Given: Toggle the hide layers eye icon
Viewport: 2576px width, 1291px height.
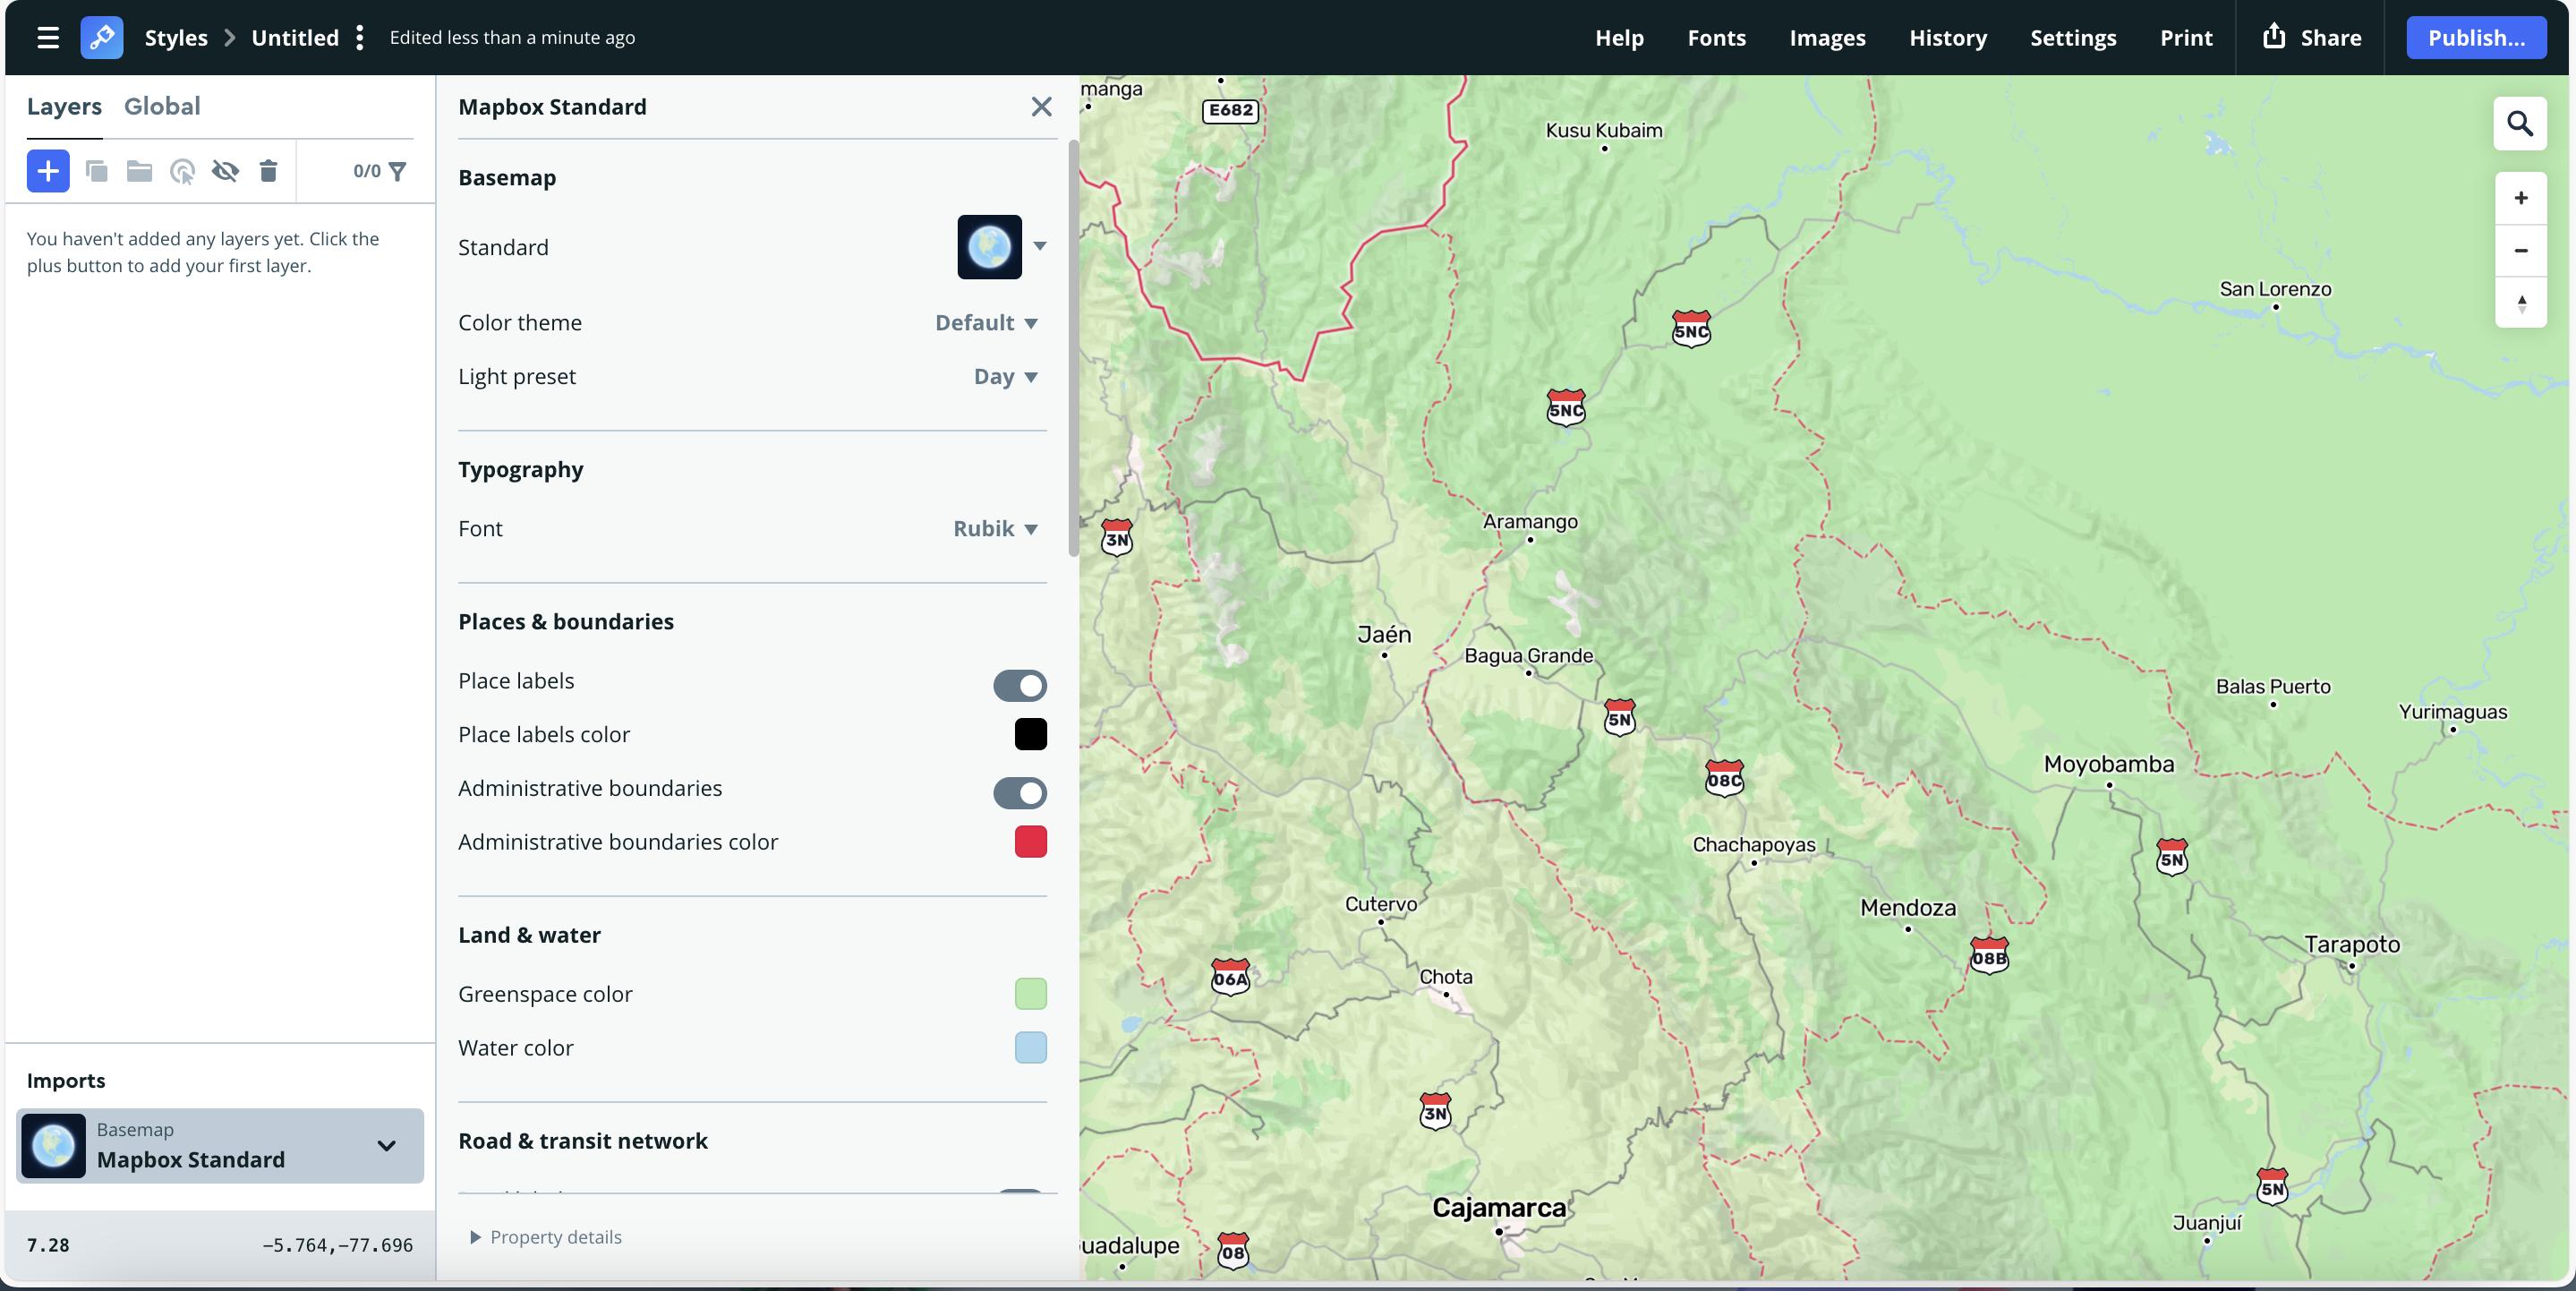Looking at the screenshot, I should tap(225, 171).
